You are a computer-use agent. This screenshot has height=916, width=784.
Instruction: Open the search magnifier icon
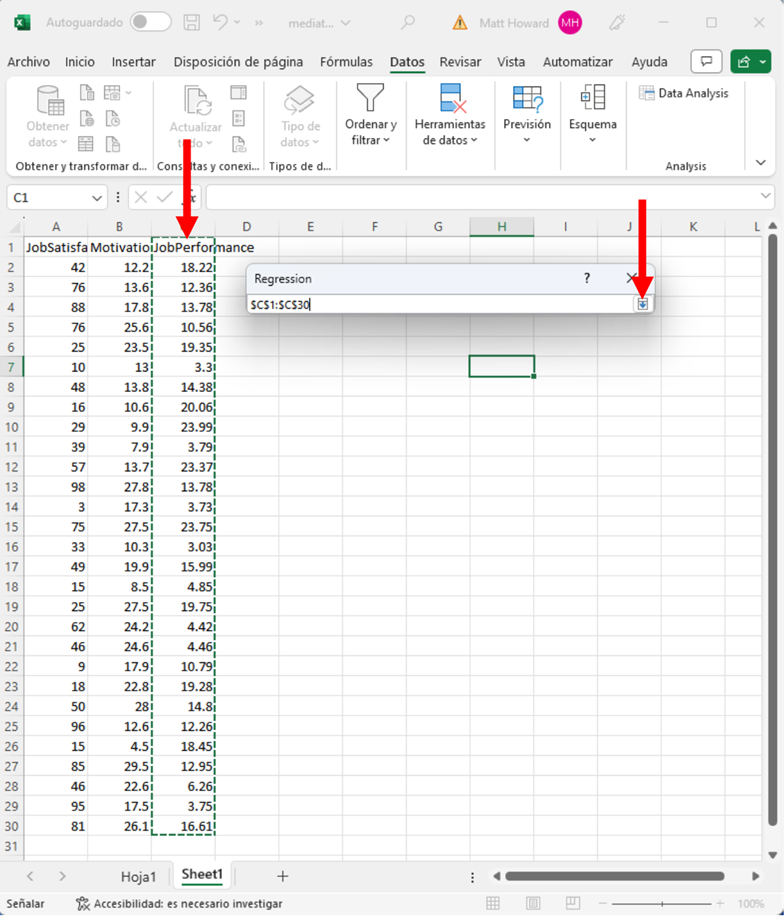(407, 22)
